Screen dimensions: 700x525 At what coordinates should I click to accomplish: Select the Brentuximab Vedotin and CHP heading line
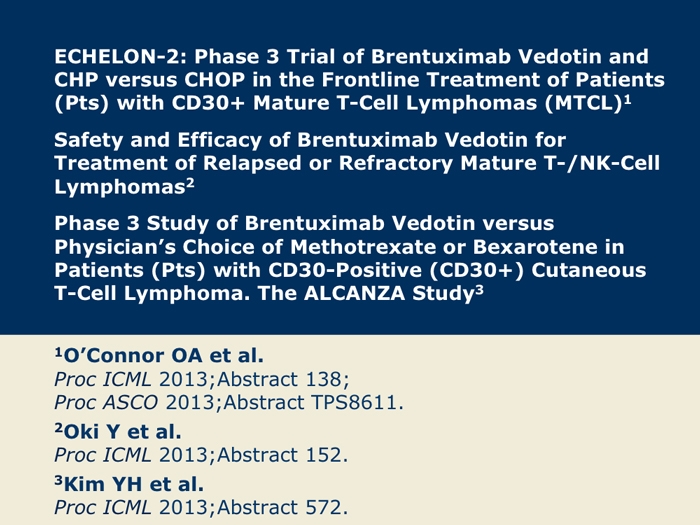(351, 57)
